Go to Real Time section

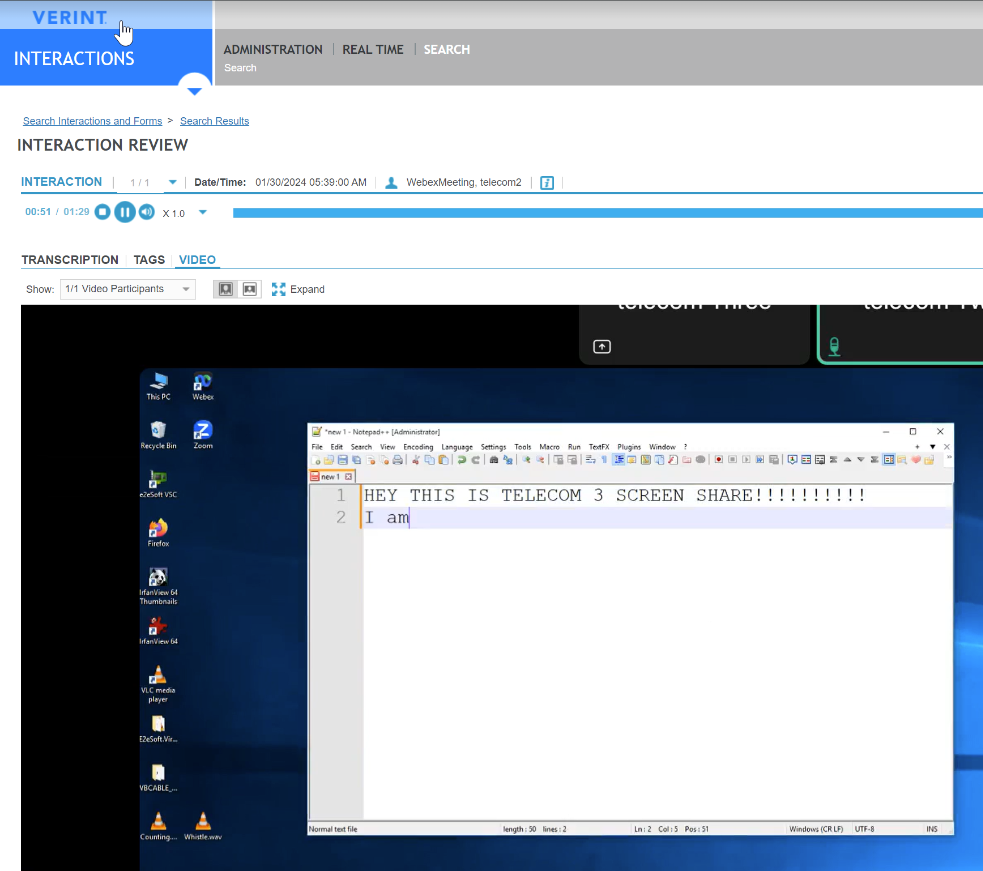(373, 50)
